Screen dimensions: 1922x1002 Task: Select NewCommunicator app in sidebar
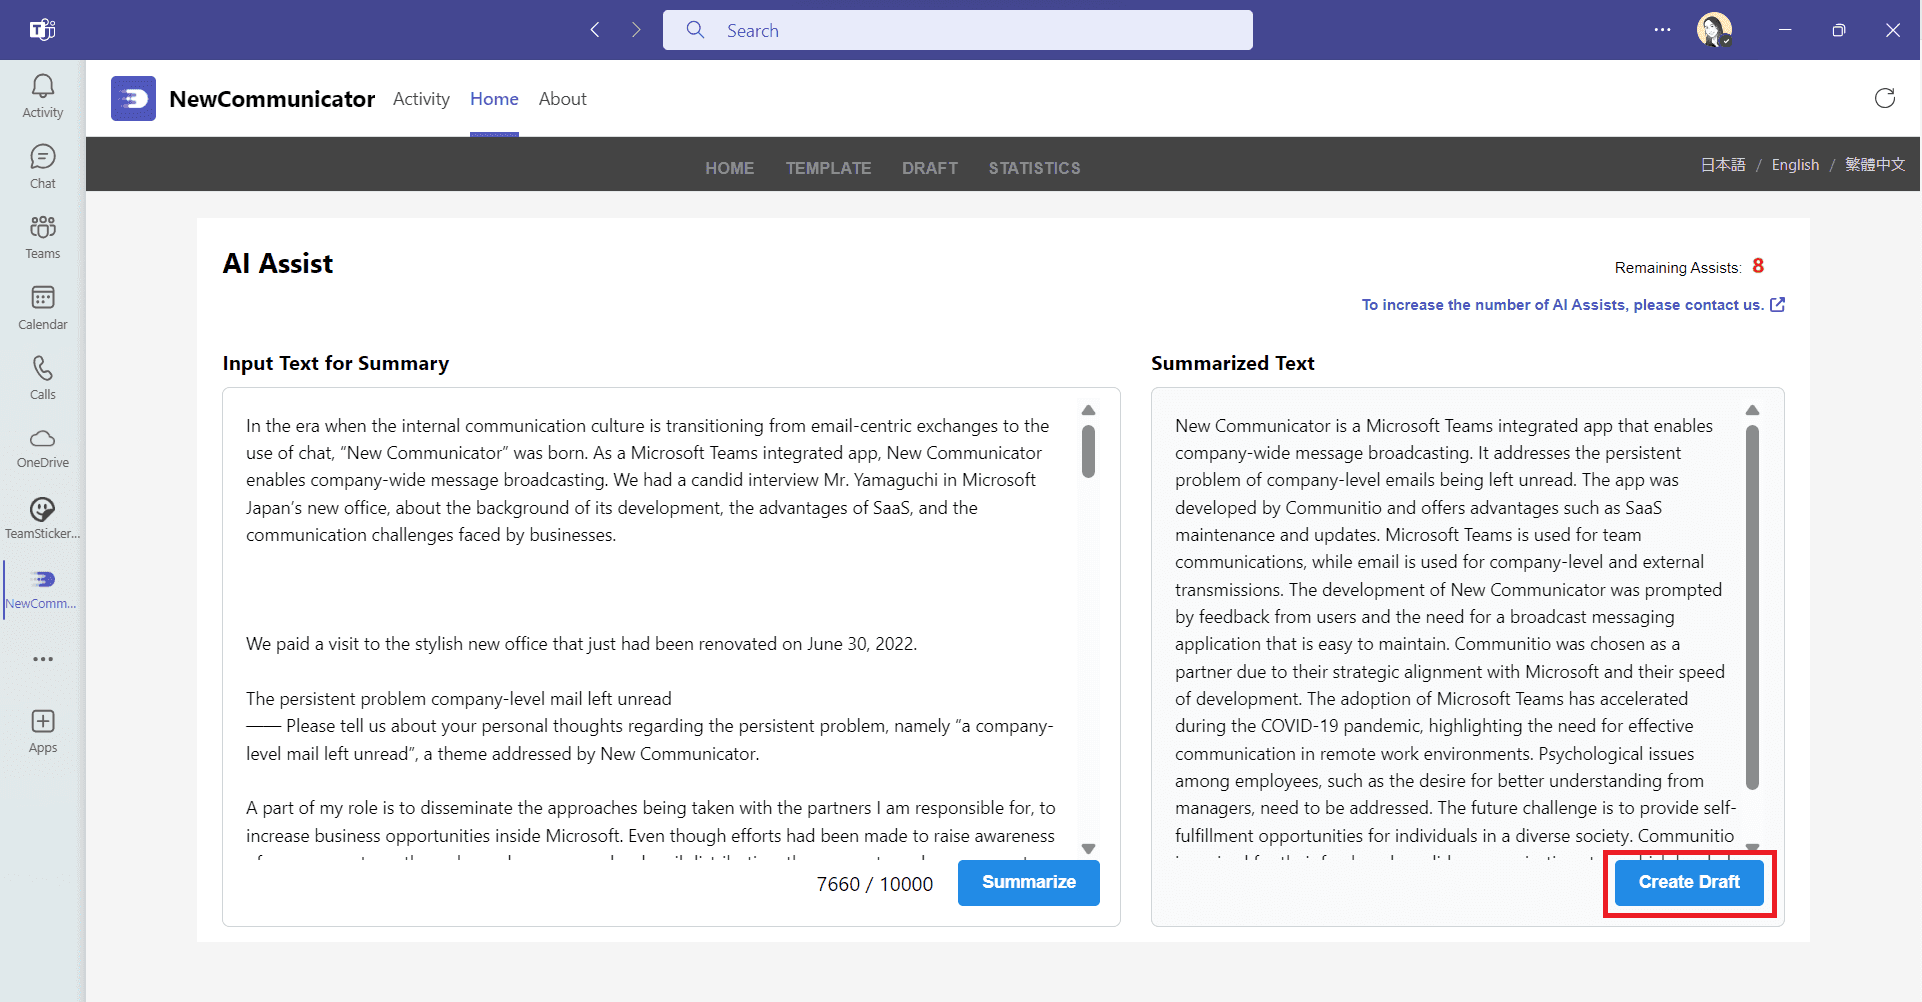tap(43, 589)
